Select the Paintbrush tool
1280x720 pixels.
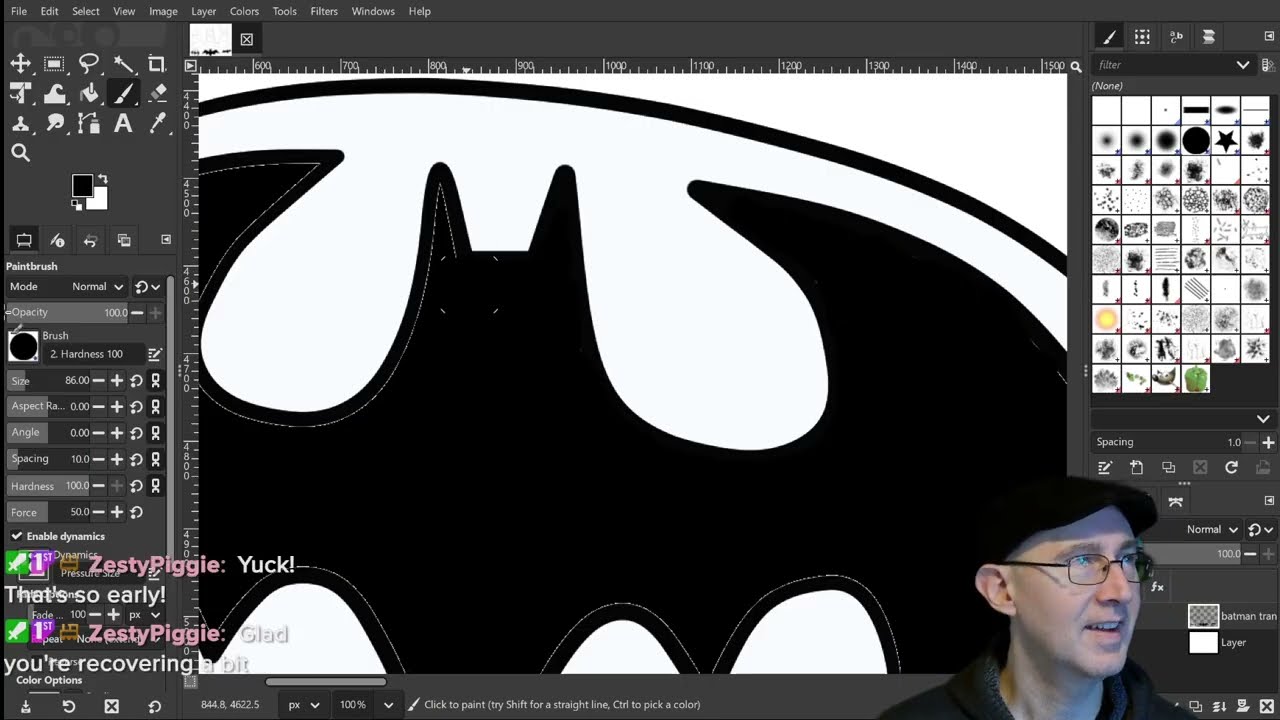pos(123,94)
